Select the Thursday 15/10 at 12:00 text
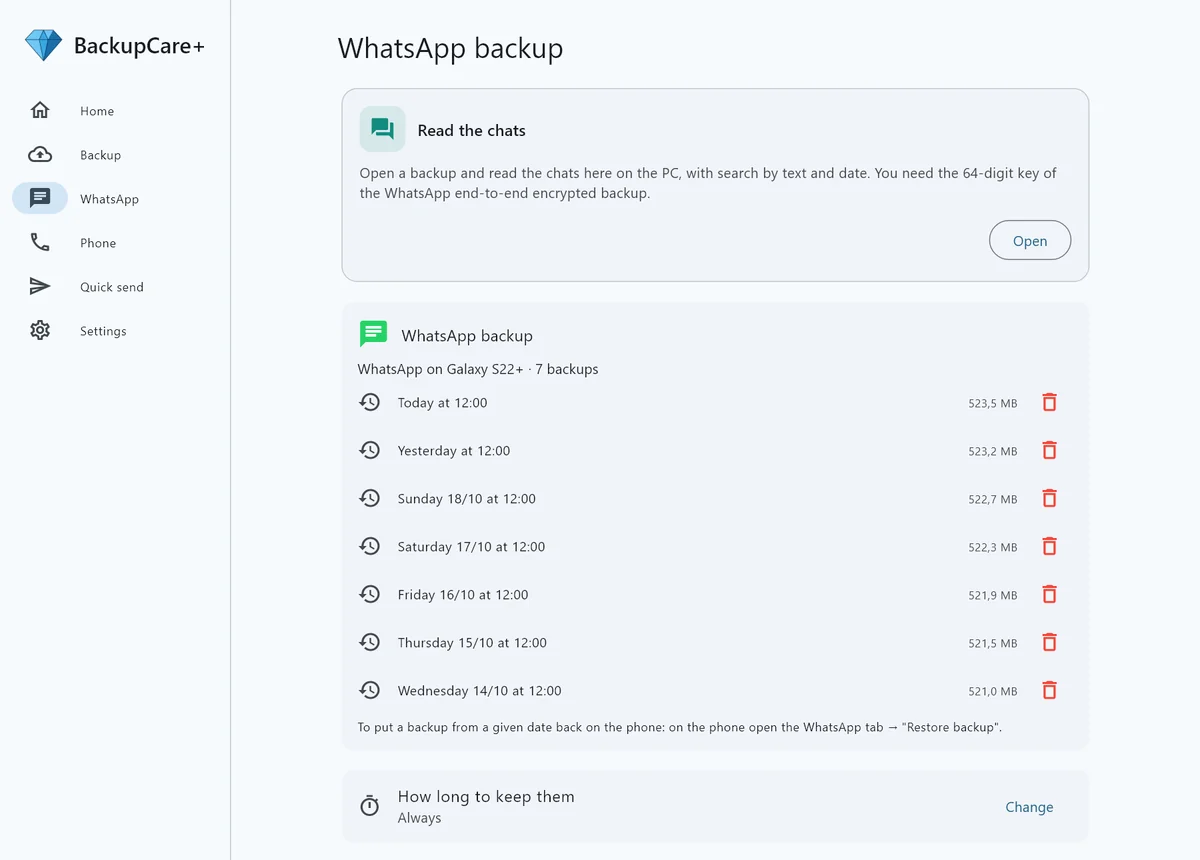 (x=472, y=643)
